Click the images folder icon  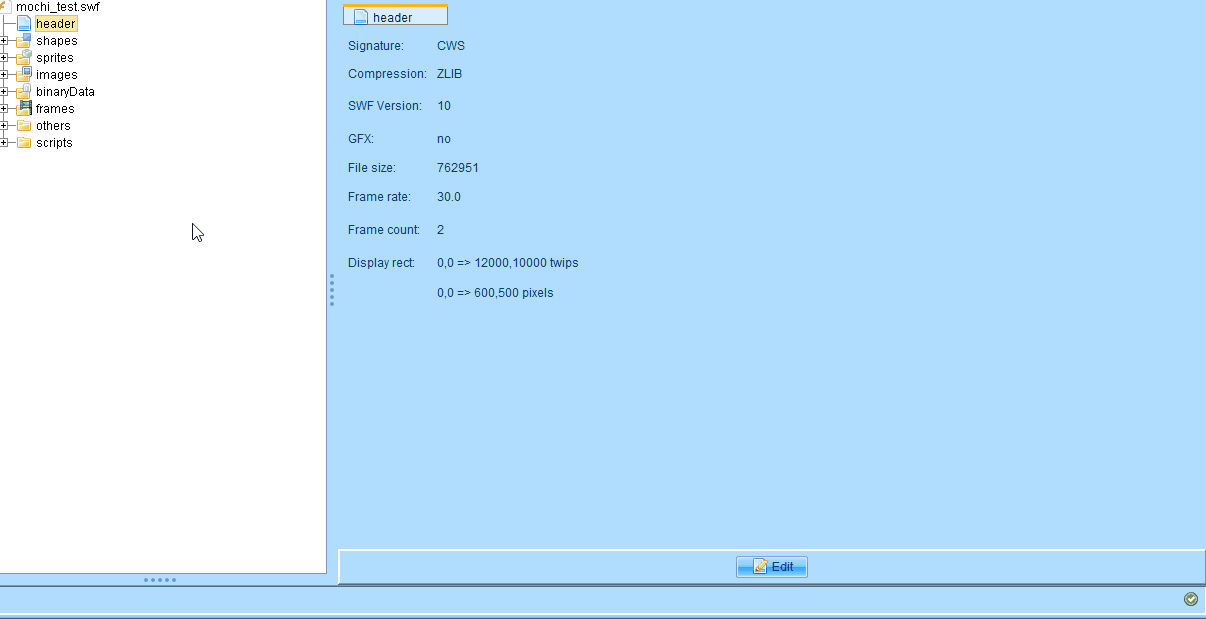[x=24, y=75]
